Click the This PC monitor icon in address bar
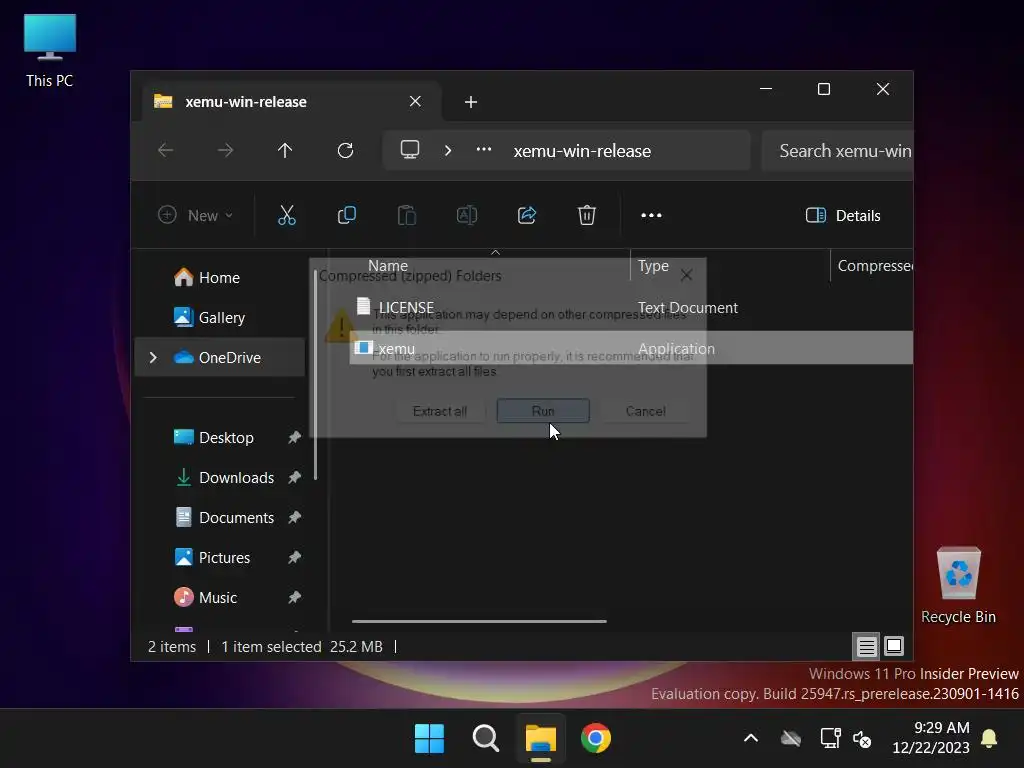The image size is (1024, 768). [410, 150]
